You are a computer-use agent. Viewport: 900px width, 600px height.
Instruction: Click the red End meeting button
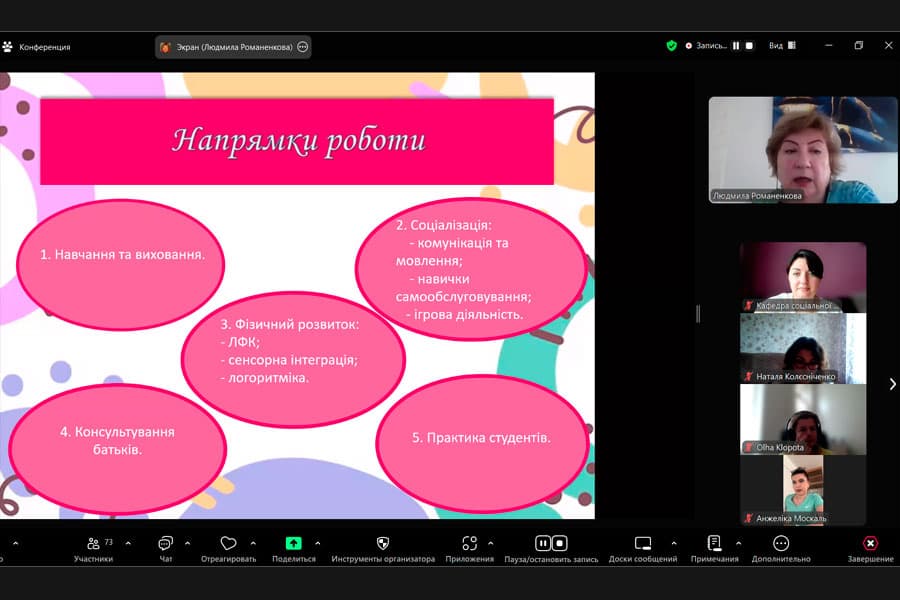pyautogui.click(x=871, y=549)
